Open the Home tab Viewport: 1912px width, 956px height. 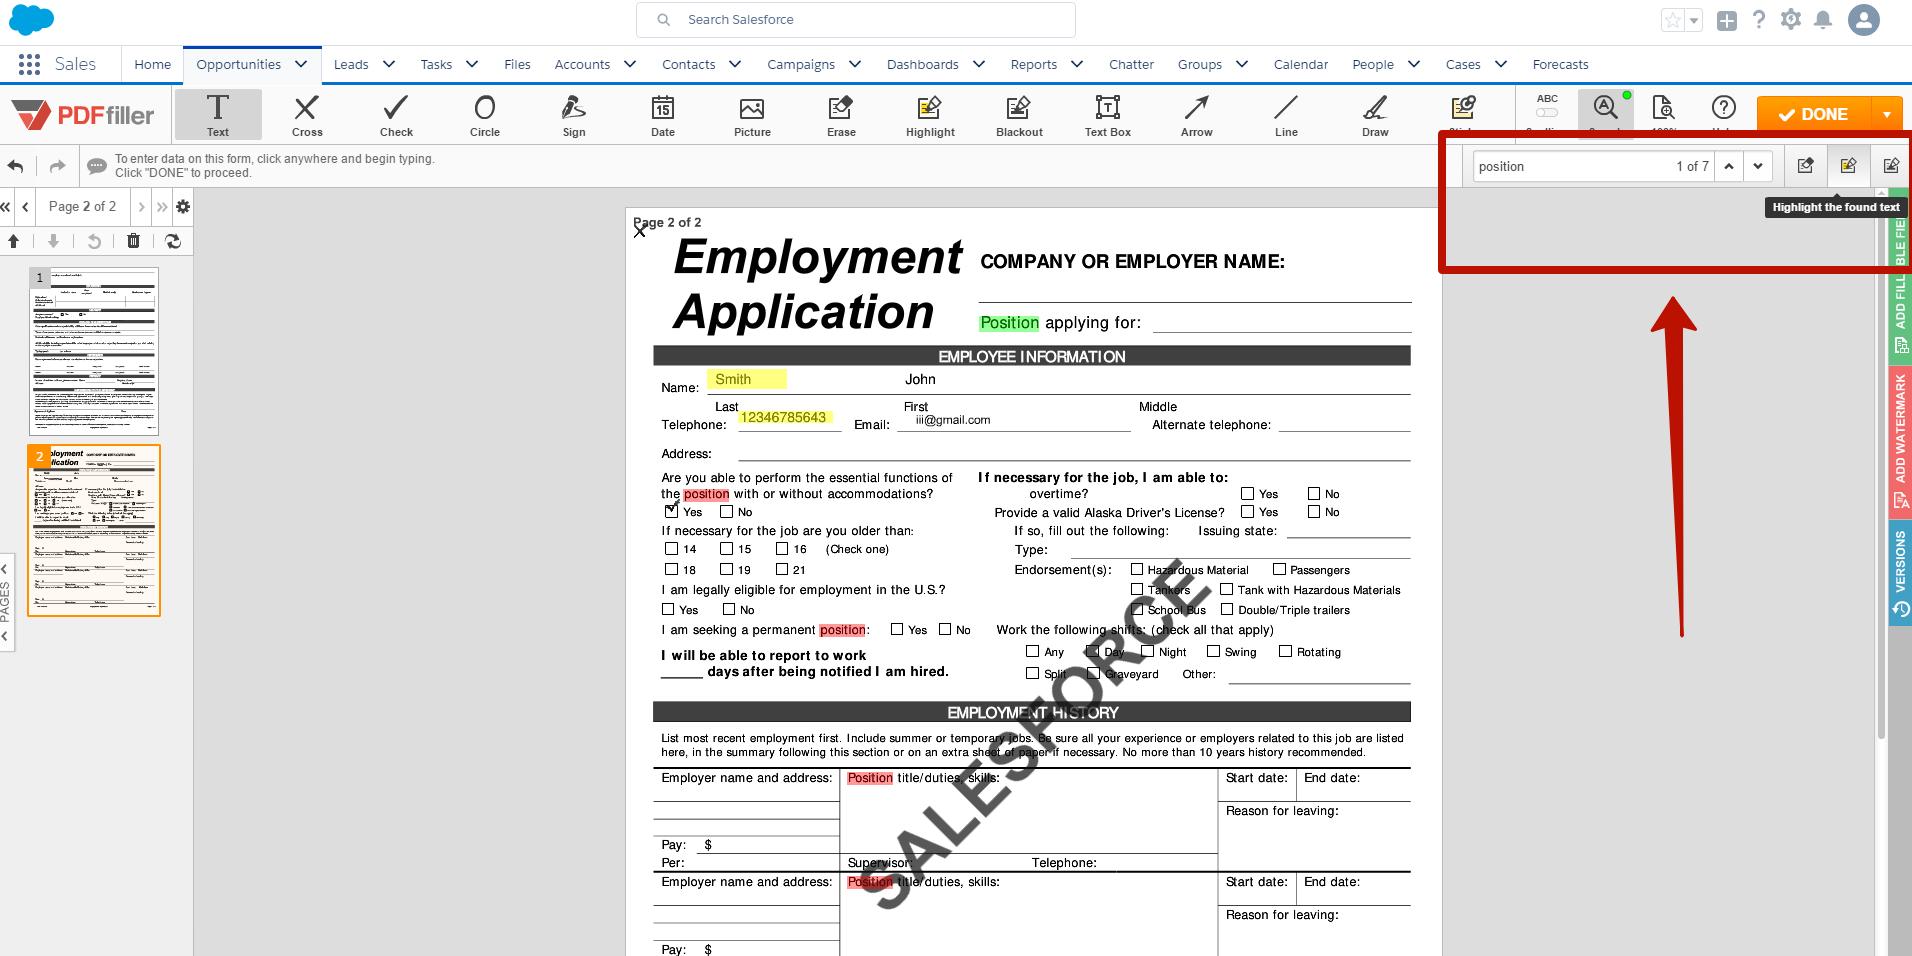[x=152, y=64]
